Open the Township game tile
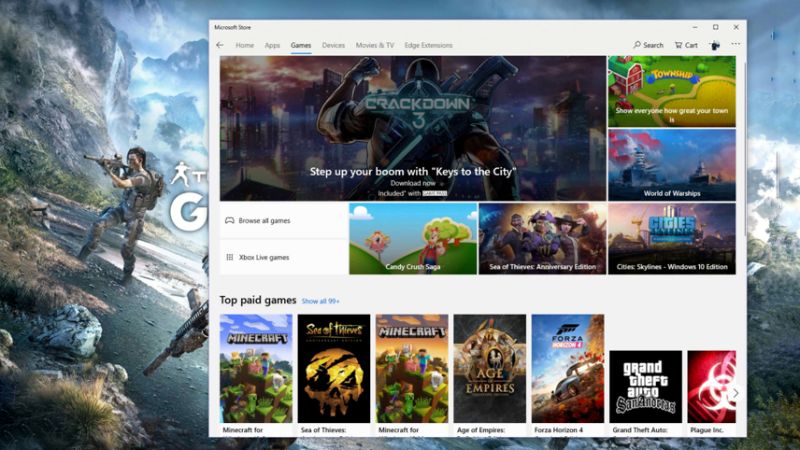Screen dimensions: 800x450 671,90
